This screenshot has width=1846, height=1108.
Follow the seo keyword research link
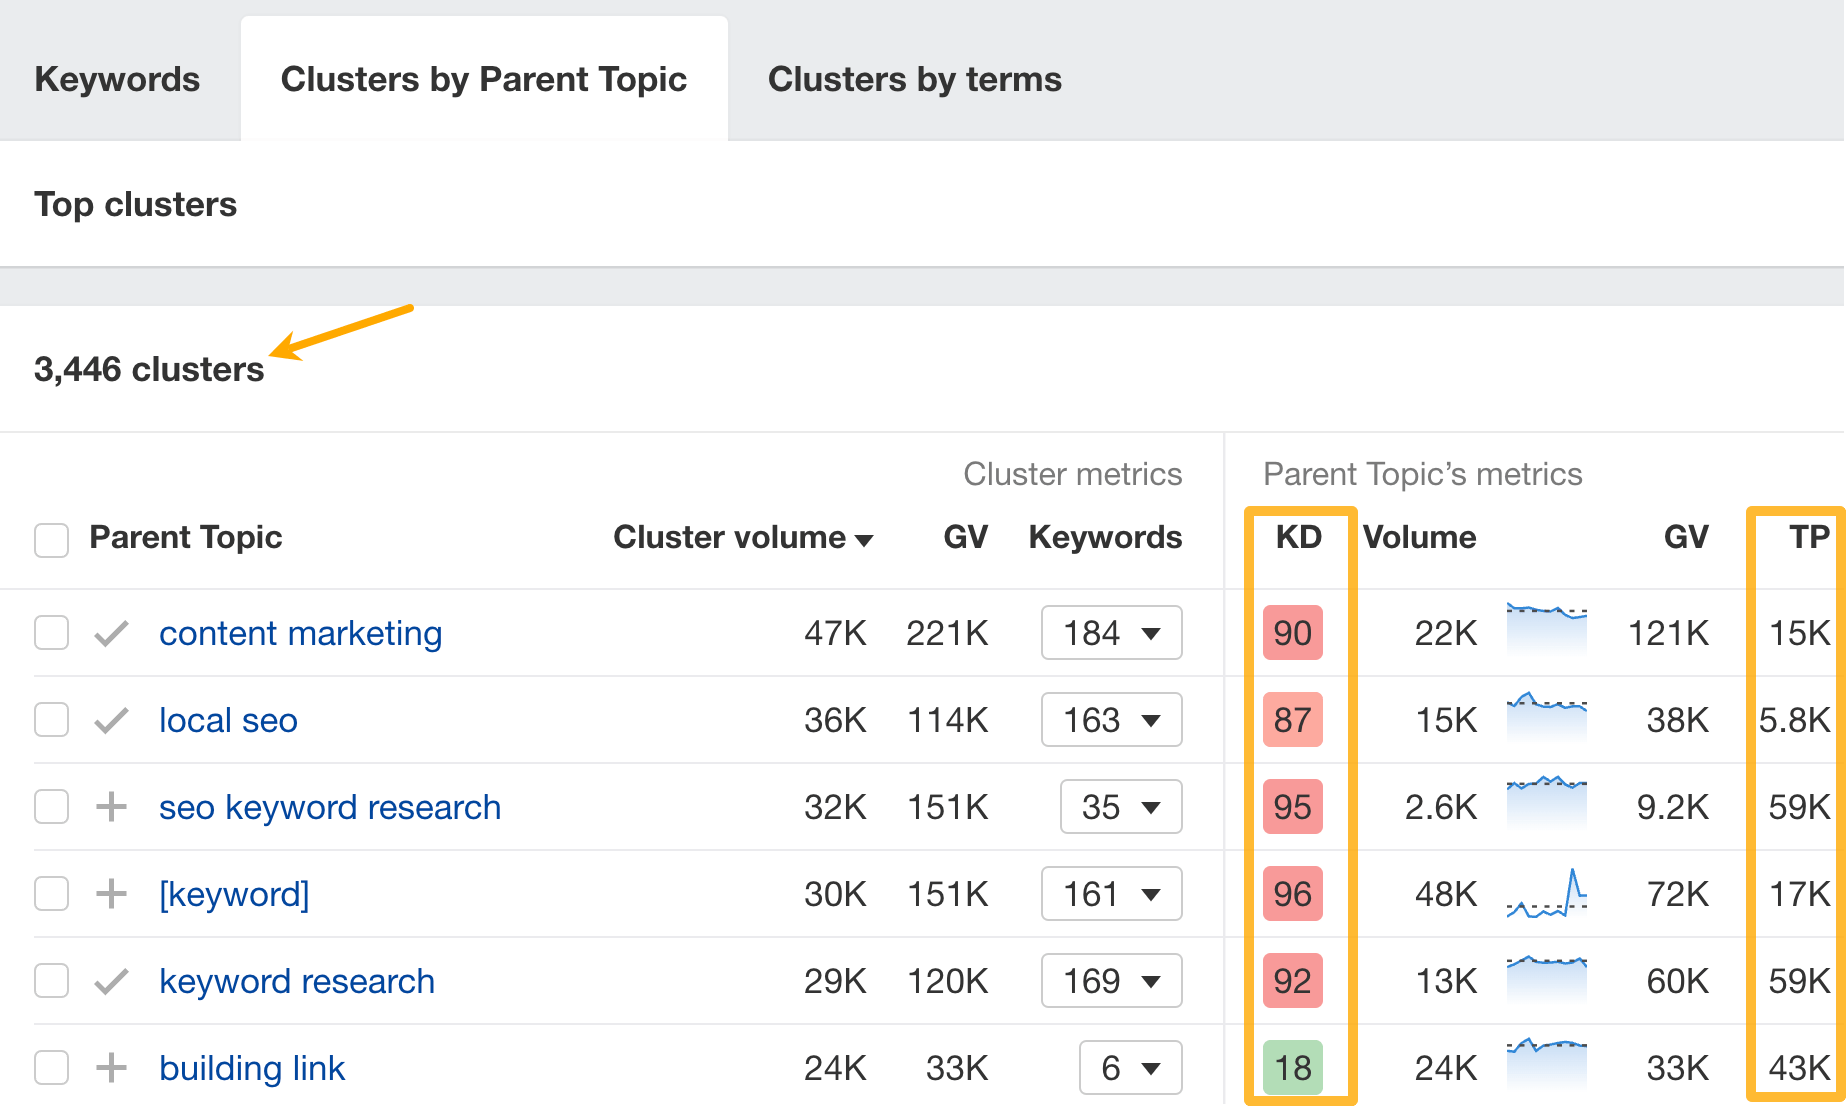(x=330, y=807)
